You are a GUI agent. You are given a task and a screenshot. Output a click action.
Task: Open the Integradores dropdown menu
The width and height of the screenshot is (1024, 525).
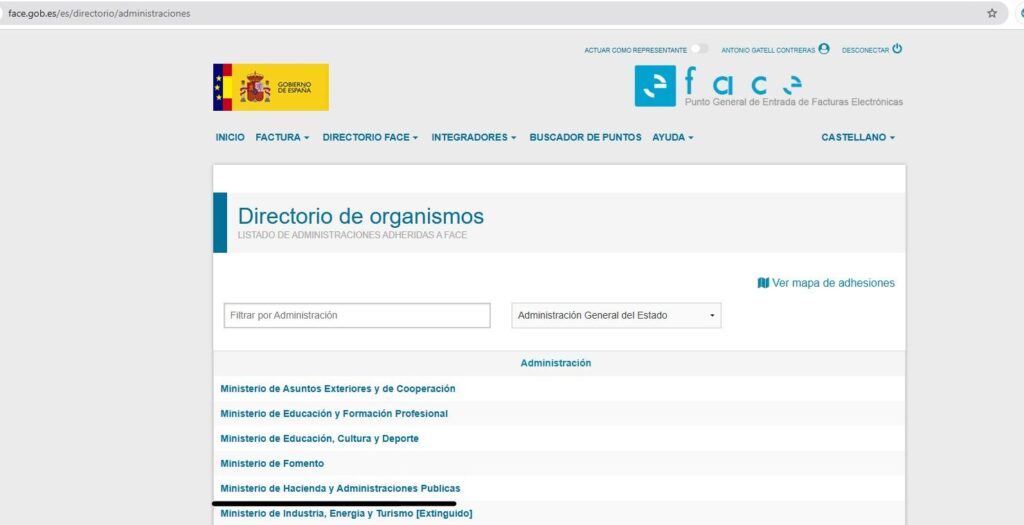pos(473,137)
